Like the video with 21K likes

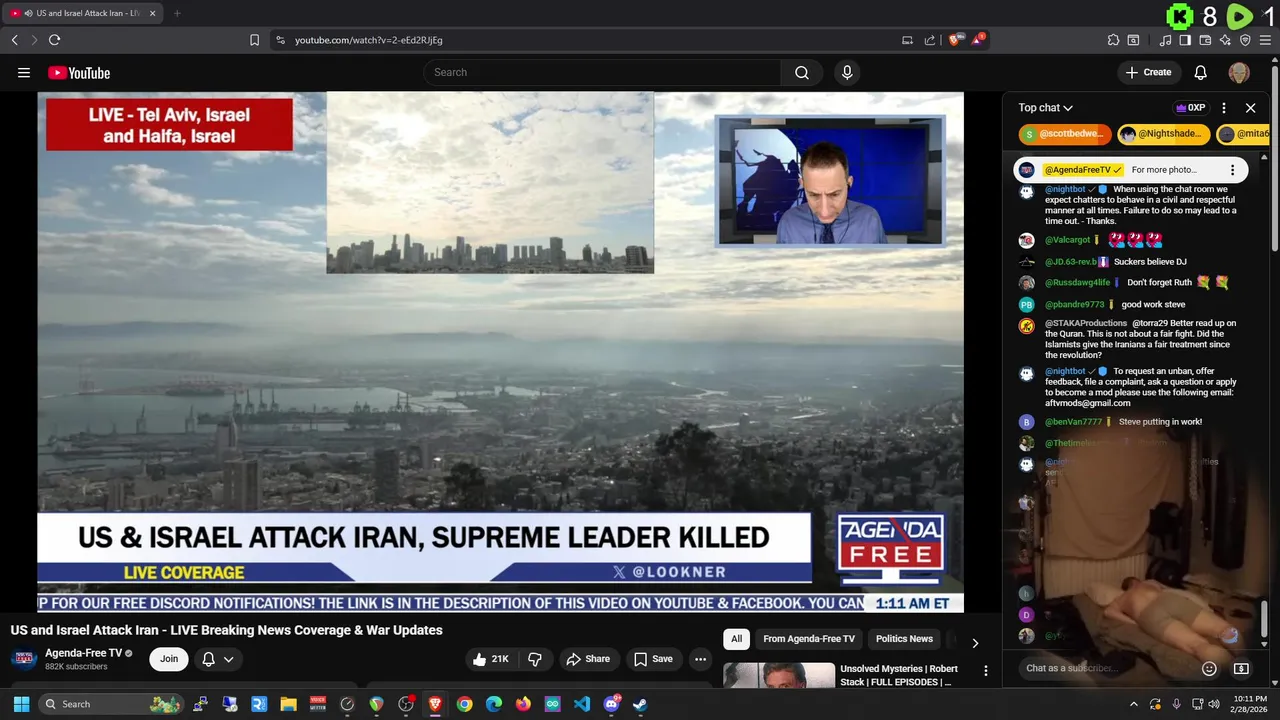click(x=491, y=659)
